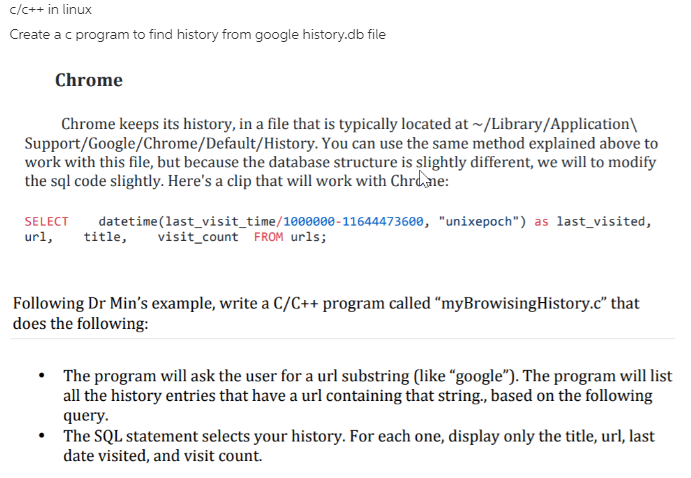The width and height of the screenshot is (691, 478).
Task: Click 'visit_count' in the SQL code
Action: click(198, 237)
